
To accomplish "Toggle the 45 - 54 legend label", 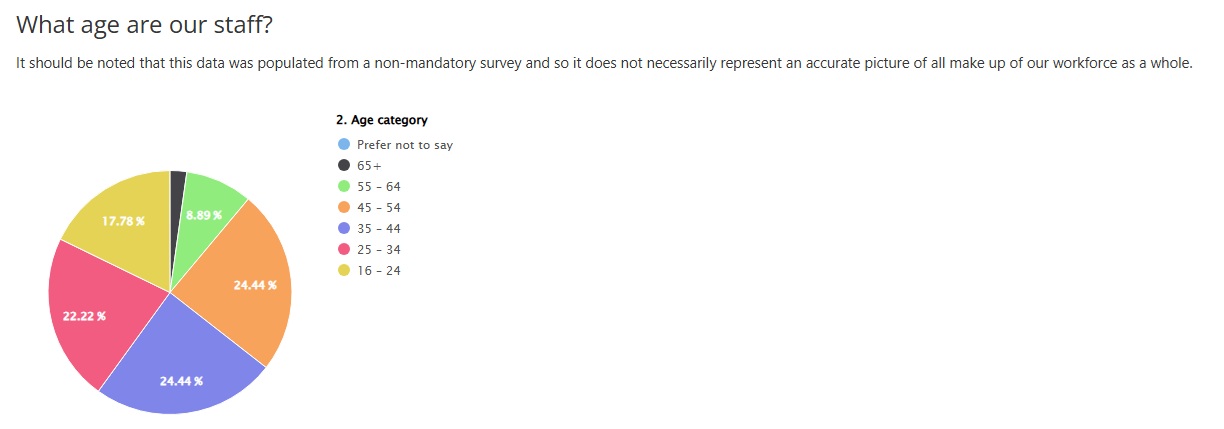I will (379, 208).
